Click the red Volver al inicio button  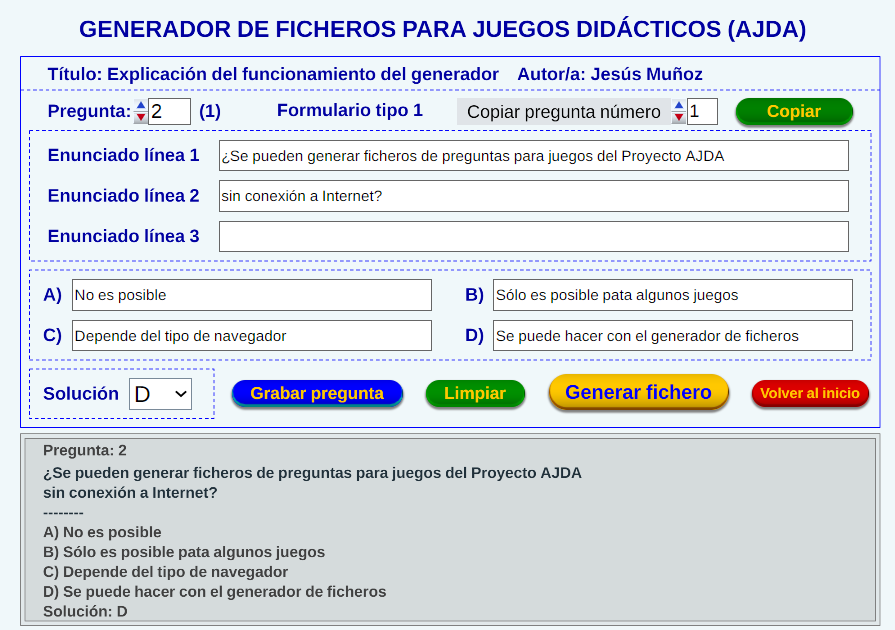809,393
